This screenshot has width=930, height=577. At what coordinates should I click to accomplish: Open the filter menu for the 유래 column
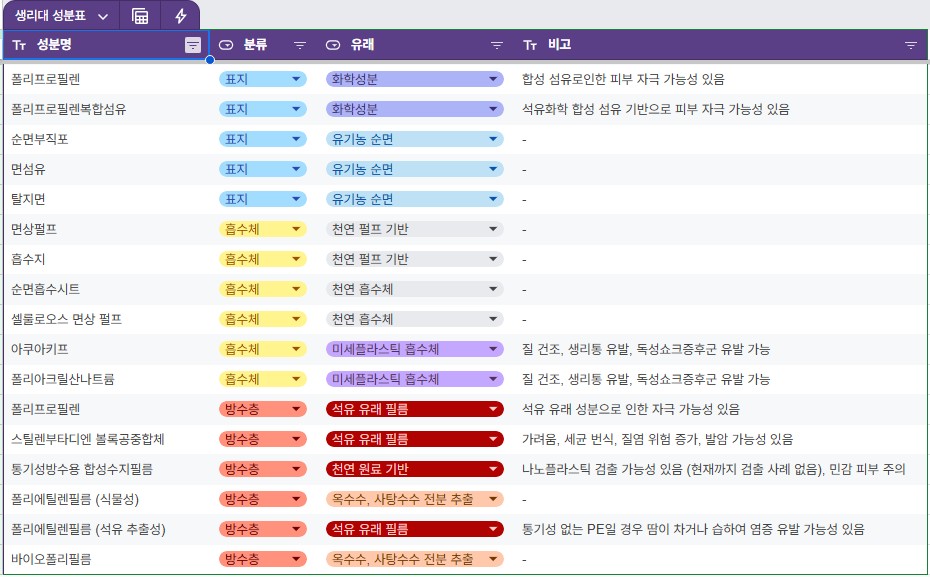pyautogui.click(x=496, y=45)
